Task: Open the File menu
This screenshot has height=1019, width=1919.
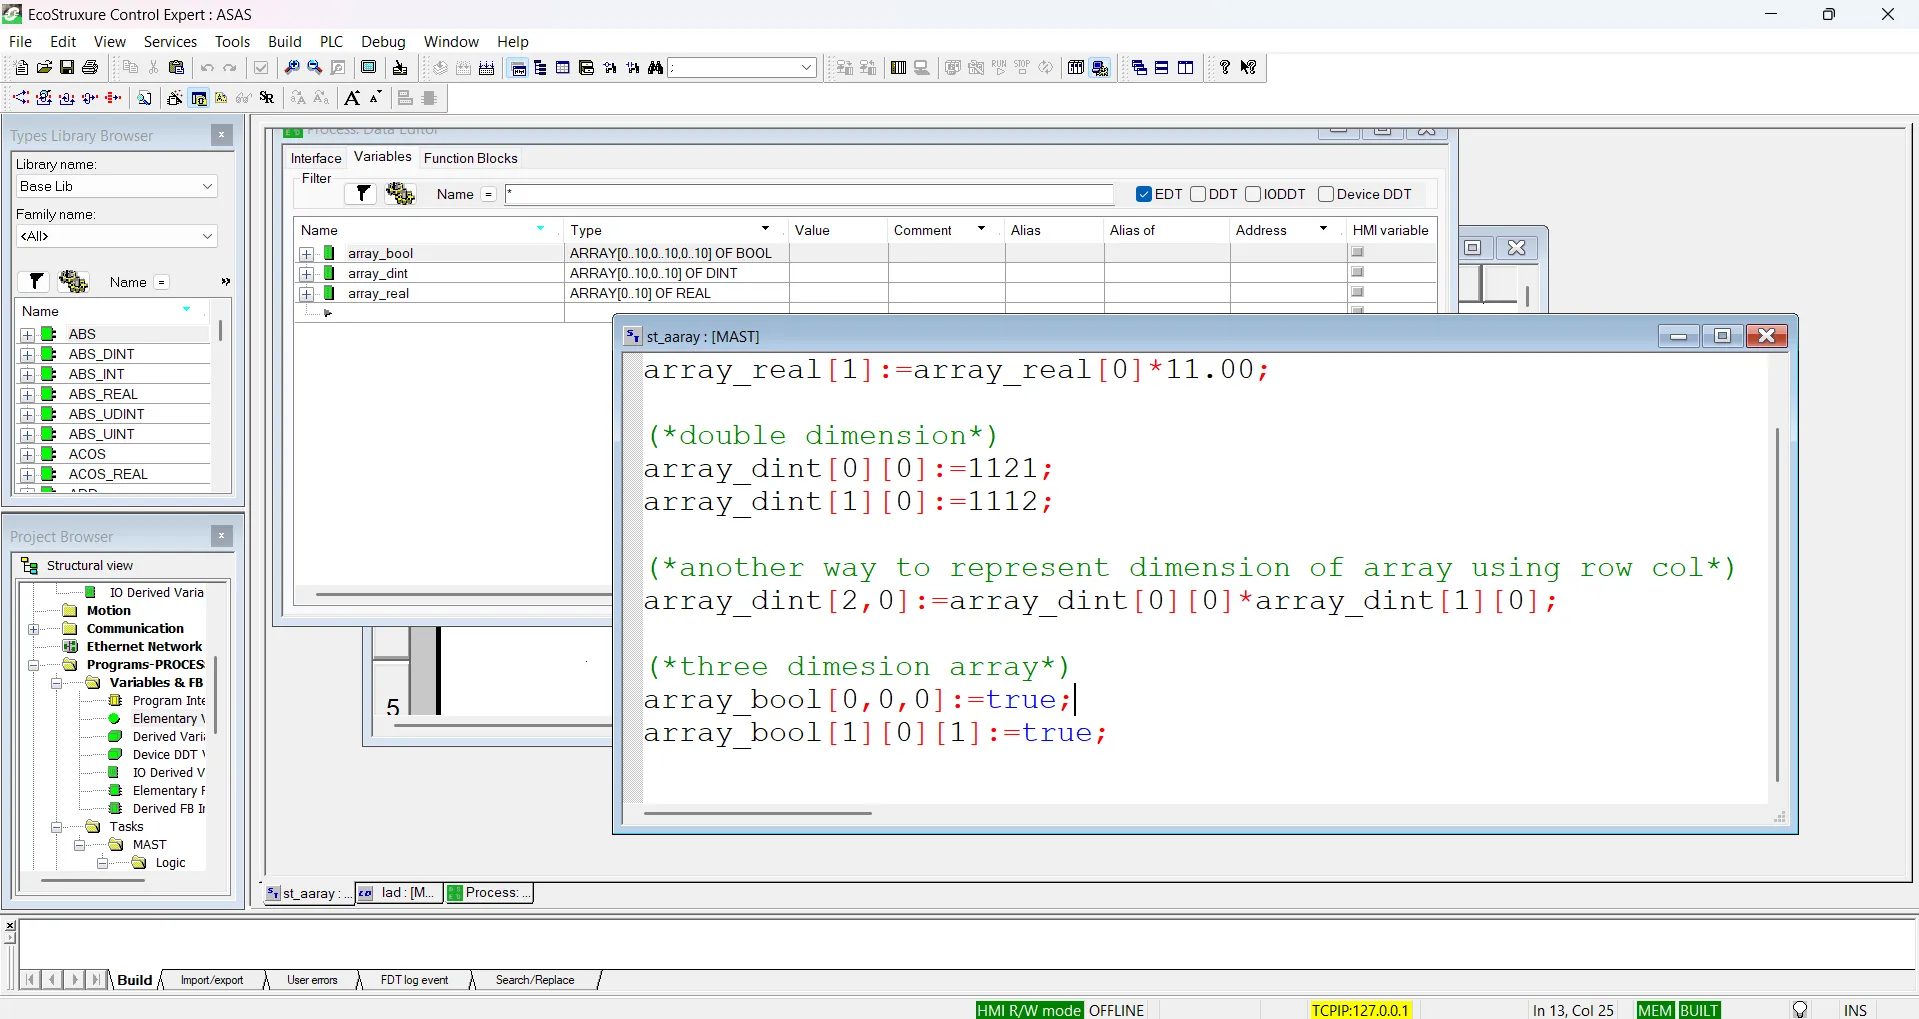Action: click(20, 41)
